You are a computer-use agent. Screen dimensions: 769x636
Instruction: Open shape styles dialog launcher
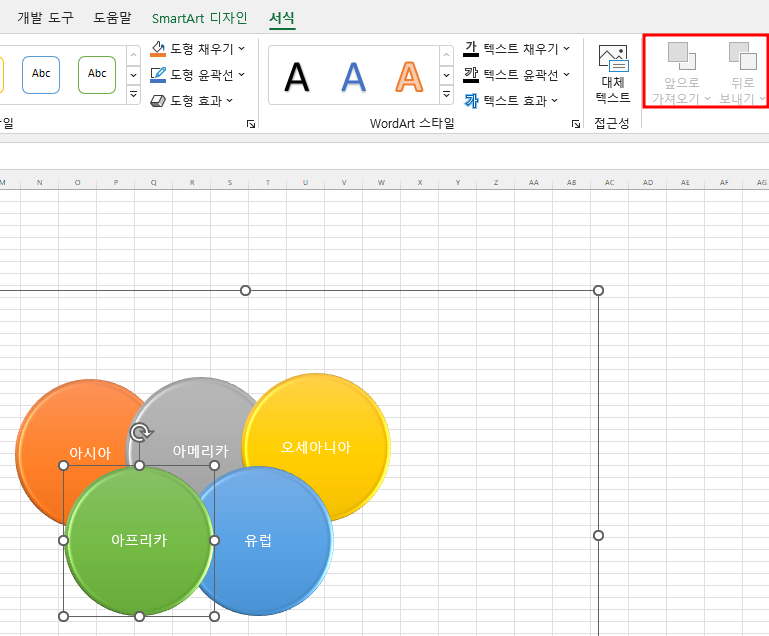tap(251, 124)
